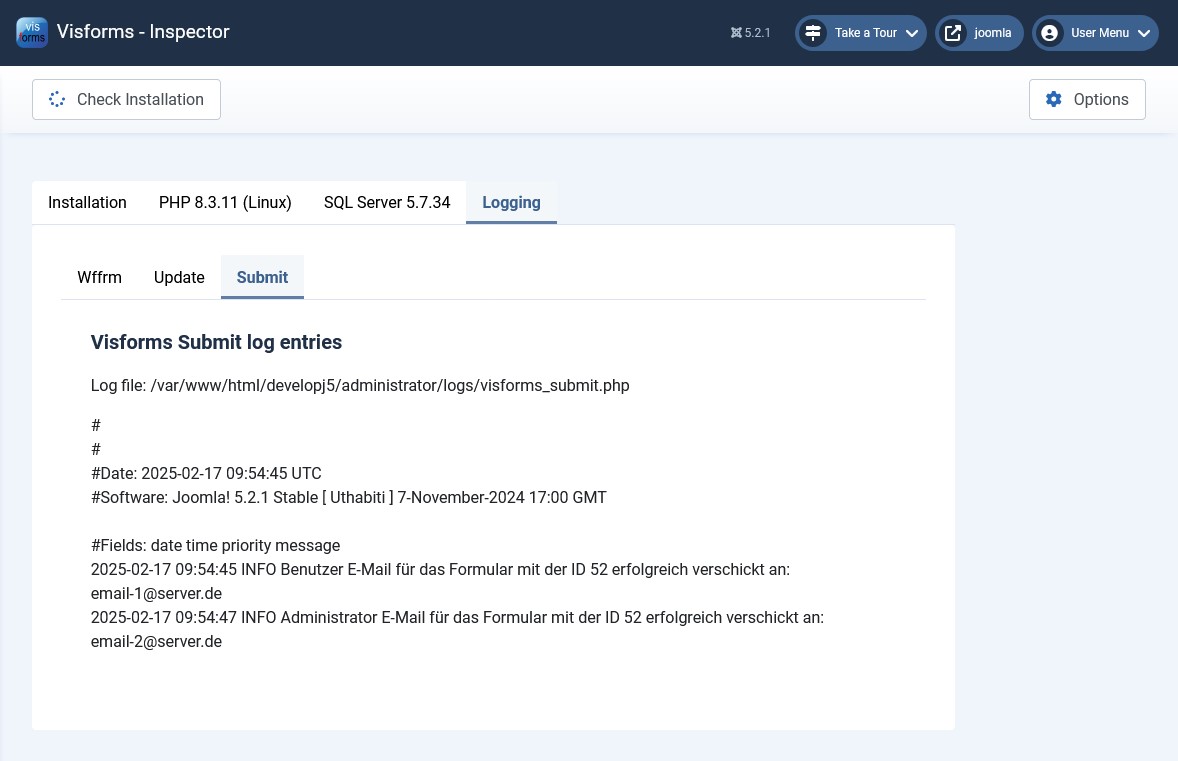Show the Wffrm log sub-tab
This screenshot has width=1178, height=761.
click(99, 277)
